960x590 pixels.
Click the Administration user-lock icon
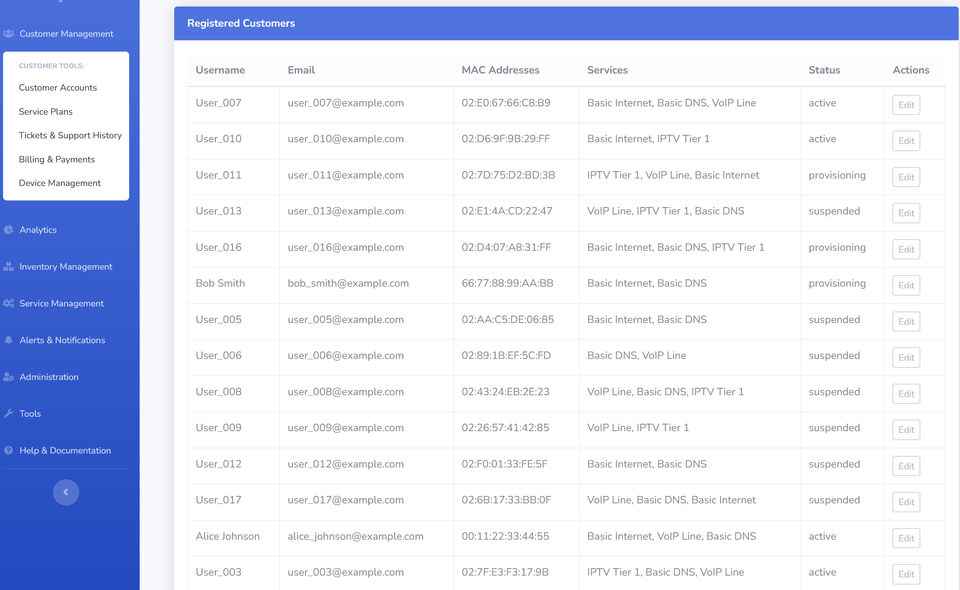[9, 377]
